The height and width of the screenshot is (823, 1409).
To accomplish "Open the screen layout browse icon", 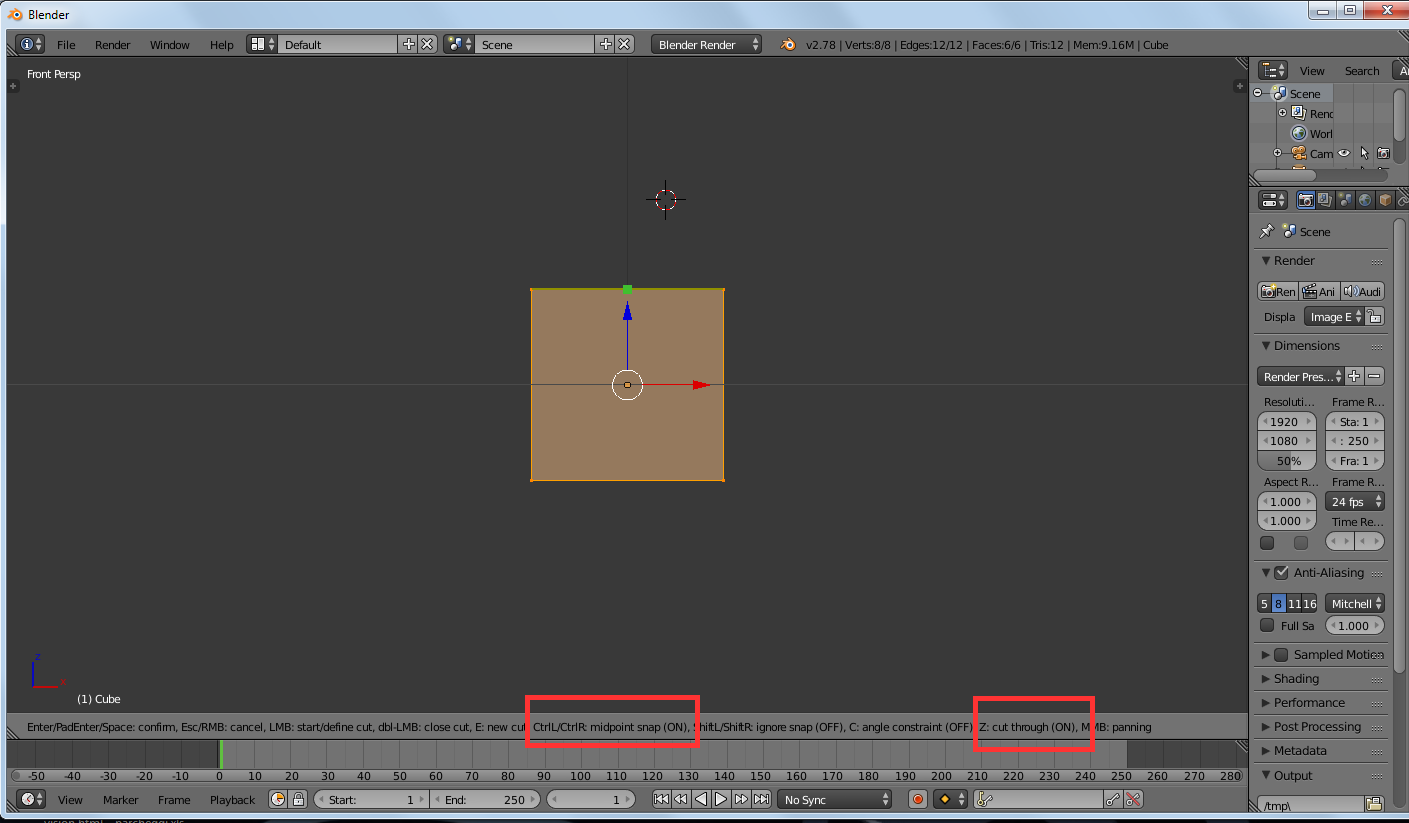I will point(263,44).
